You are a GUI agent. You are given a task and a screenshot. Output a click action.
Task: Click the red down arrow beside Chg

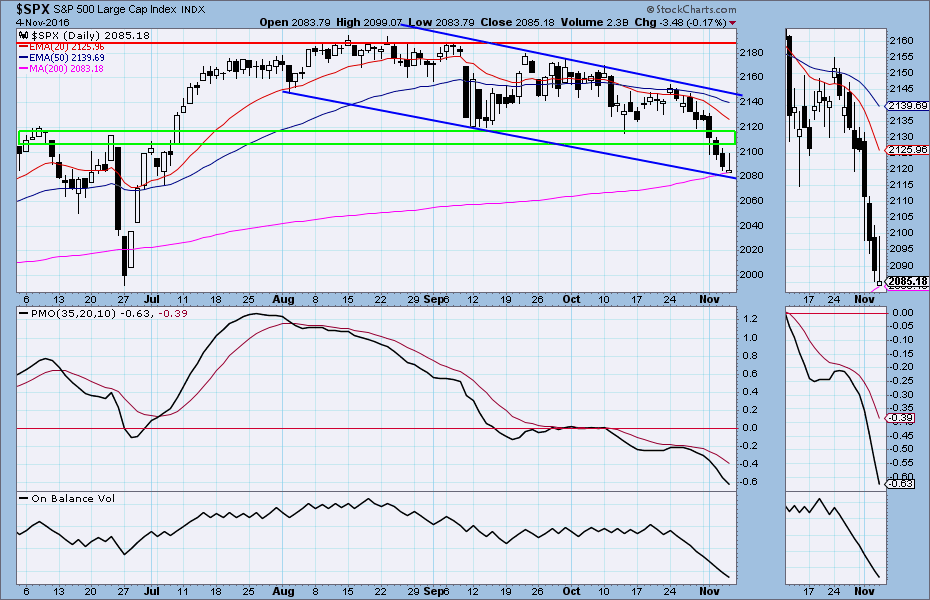point(732,22)
